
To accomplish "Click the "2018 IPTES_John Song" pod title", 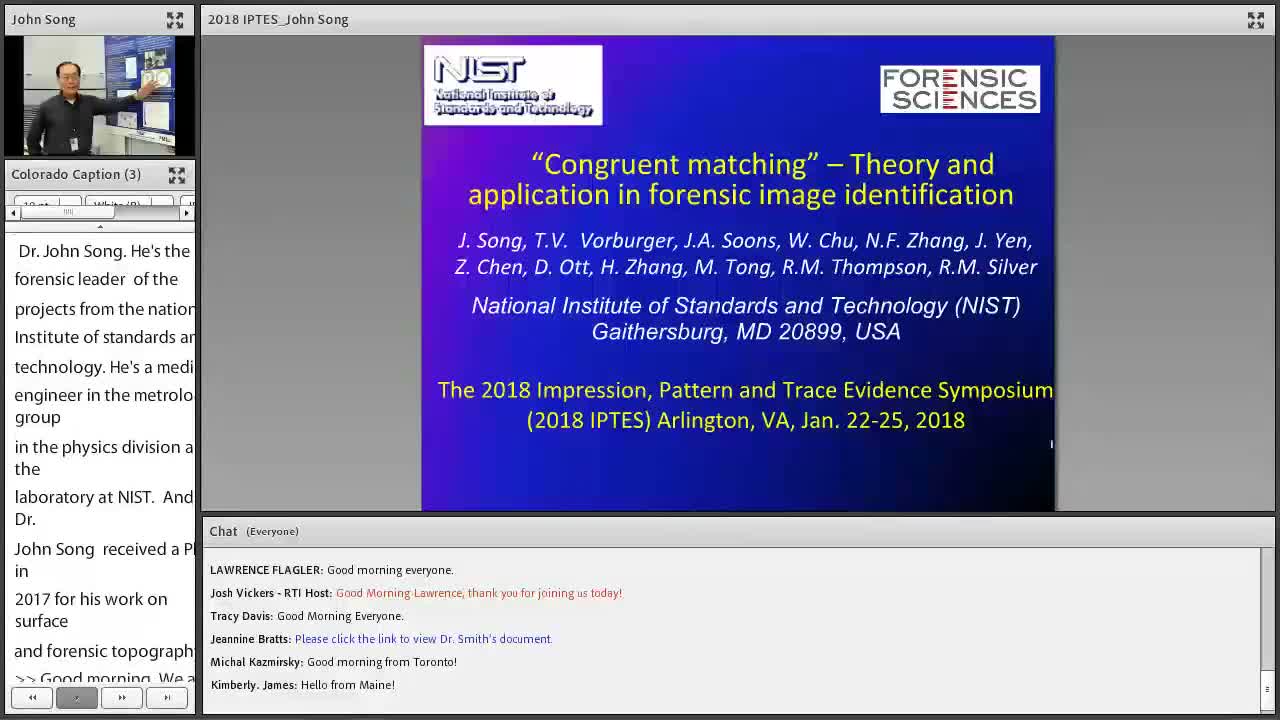I will point(278,20).
